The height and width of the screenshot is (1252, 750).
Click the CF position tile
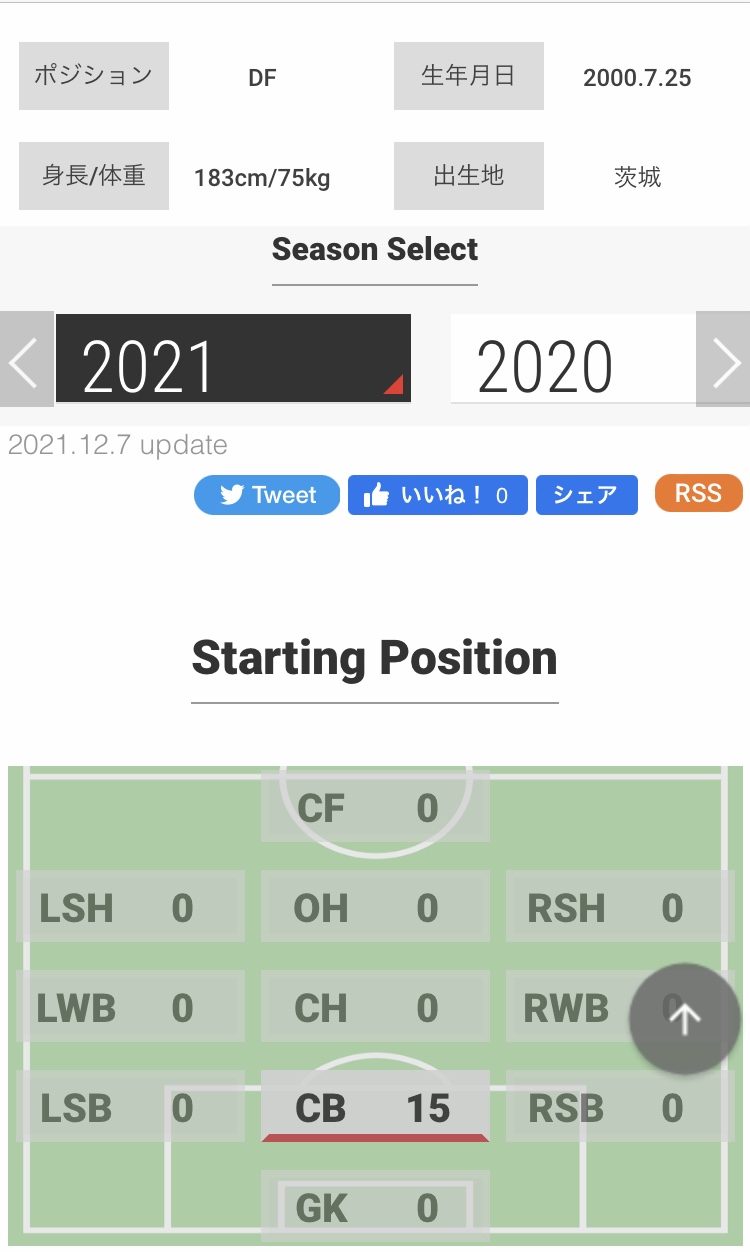click(375, 807)
